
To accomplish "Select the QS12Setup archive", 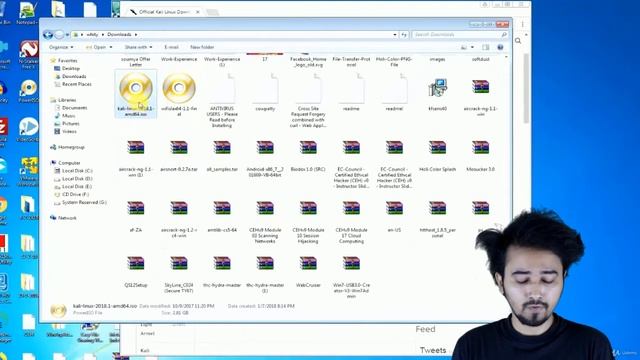I will [136, 272].
